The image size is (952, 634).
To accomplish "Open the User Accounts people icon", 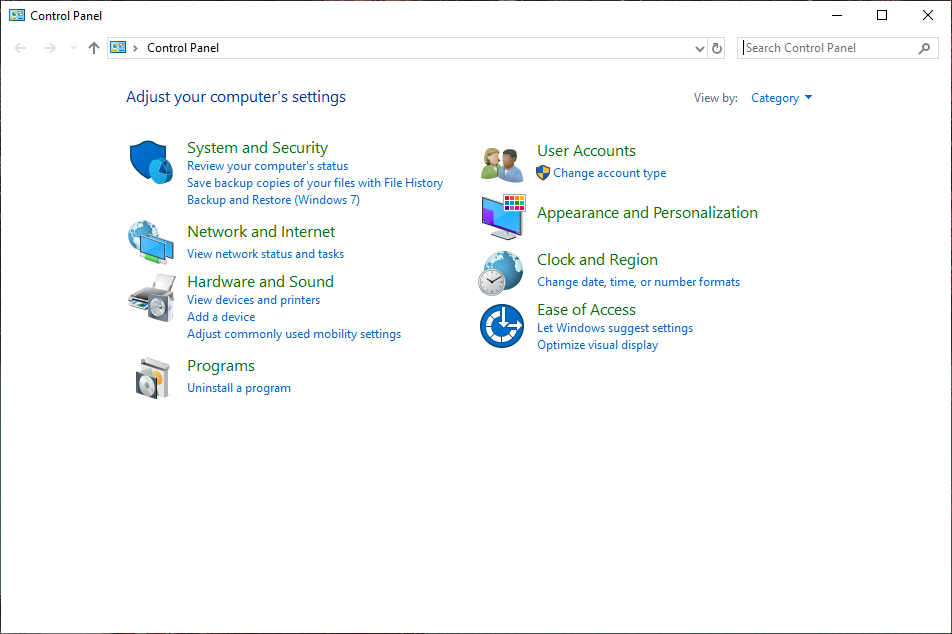I will tap(502, 165).
